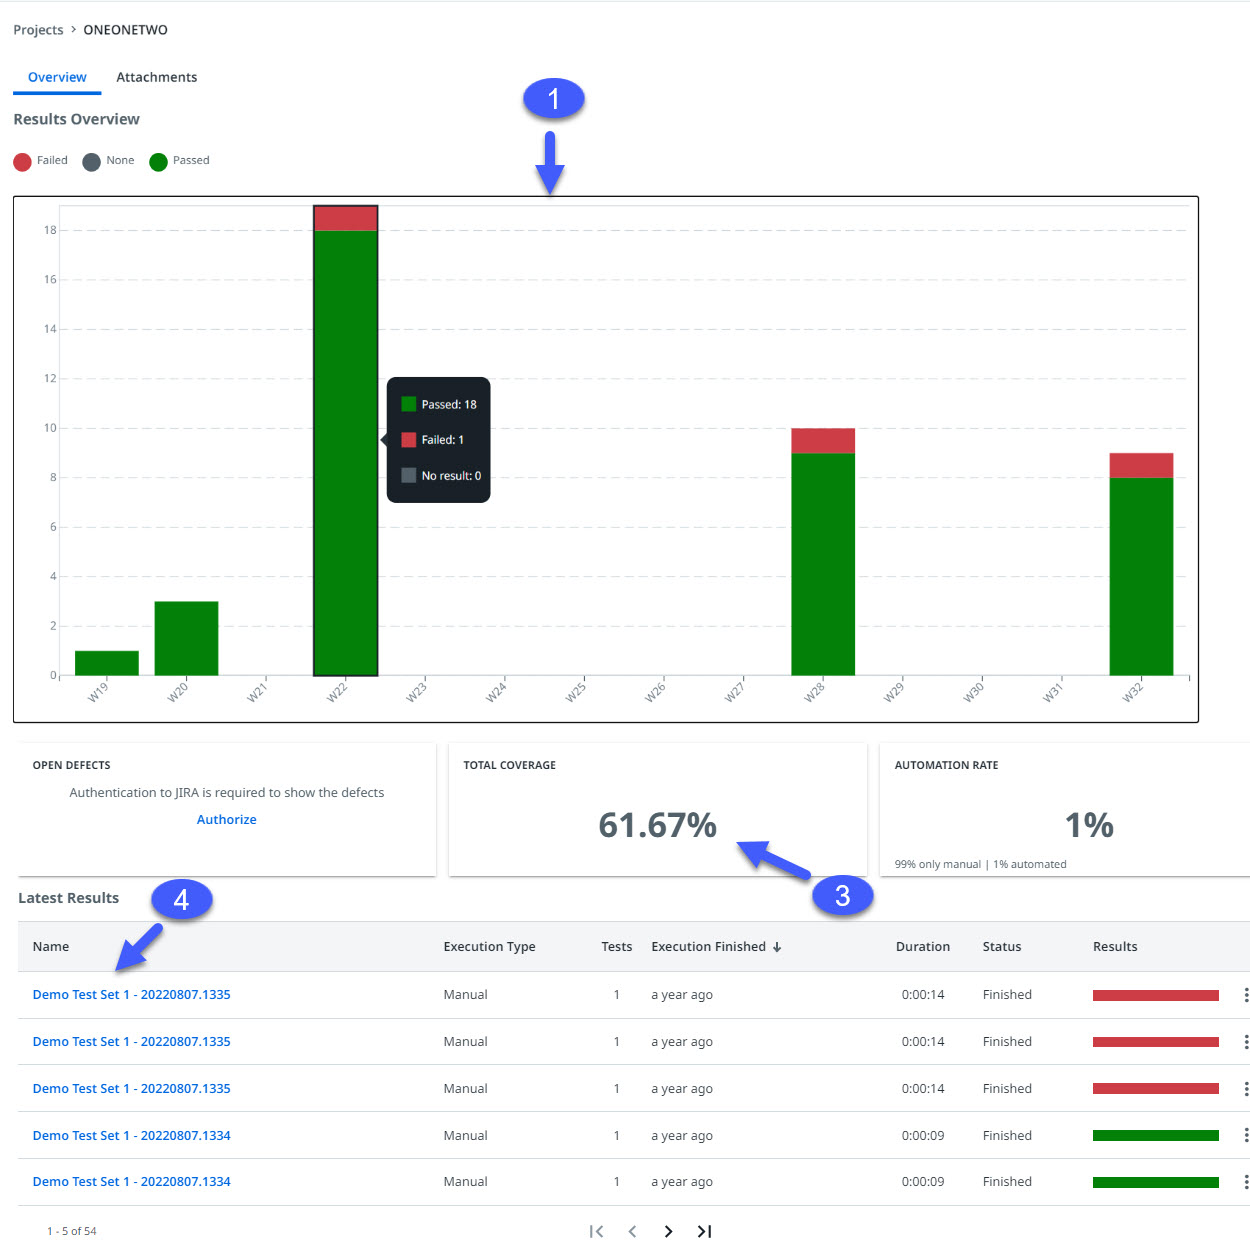Select the Overview tab
Viewport: 1250px width, 1248px height.
click(57, 77)
